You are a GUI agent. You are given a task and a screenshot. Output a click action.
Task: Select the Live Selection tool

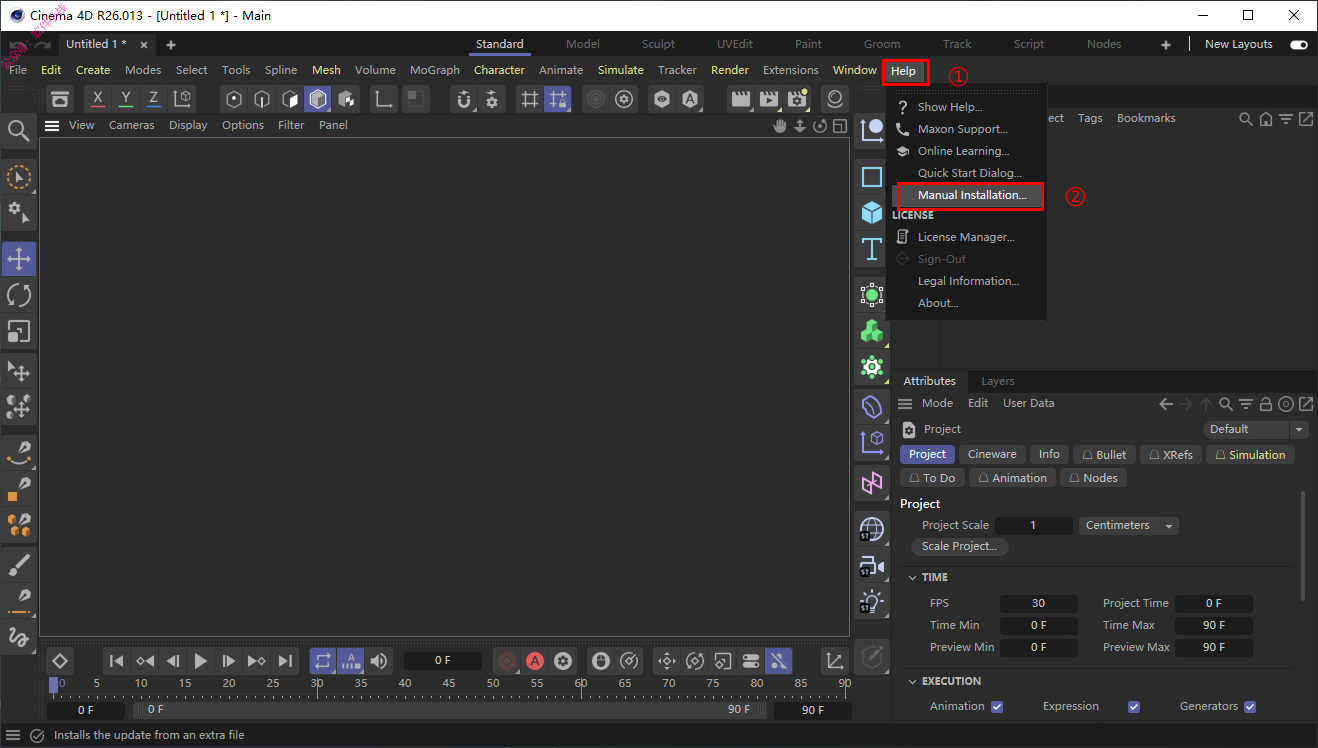[x=19, y=178]
